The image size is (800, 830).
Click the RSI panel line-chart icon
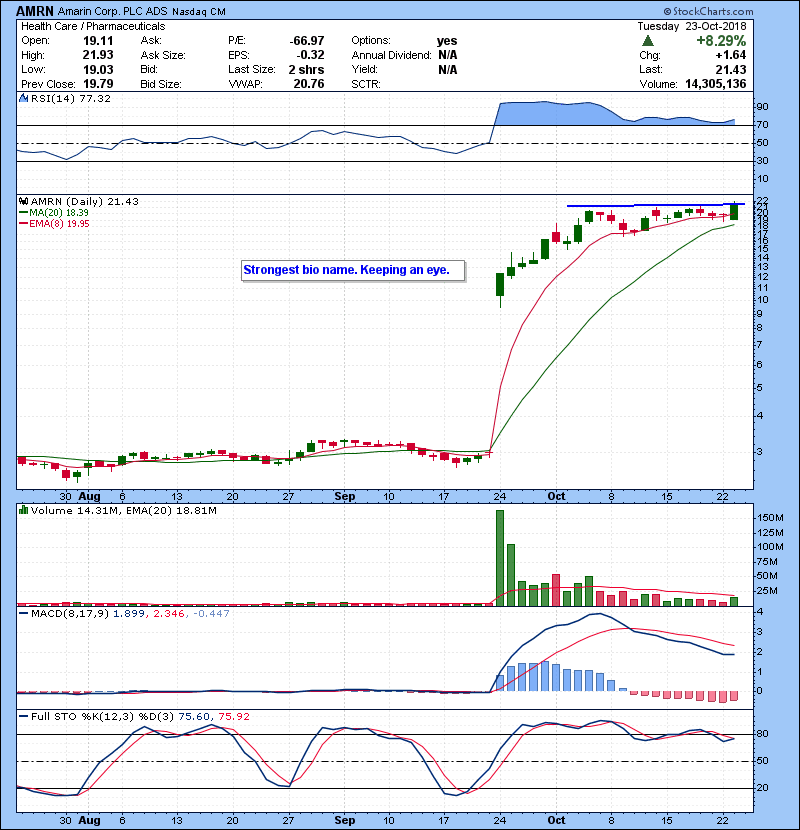23,98
